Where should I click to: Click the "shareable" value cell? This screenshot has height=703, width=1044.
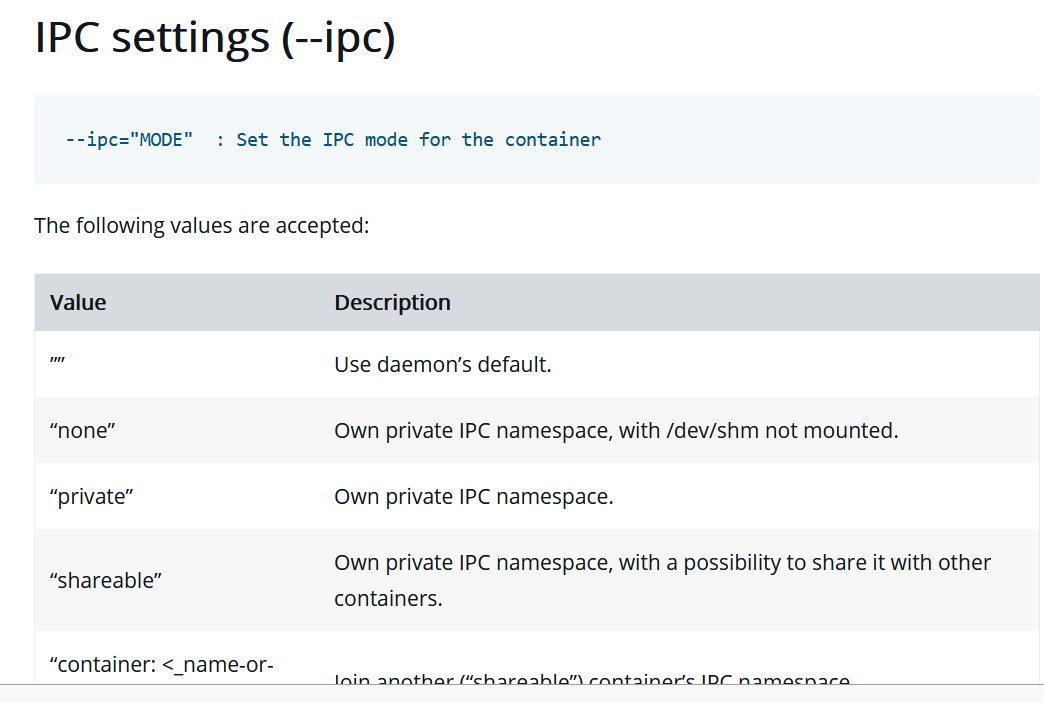point(106,580)
